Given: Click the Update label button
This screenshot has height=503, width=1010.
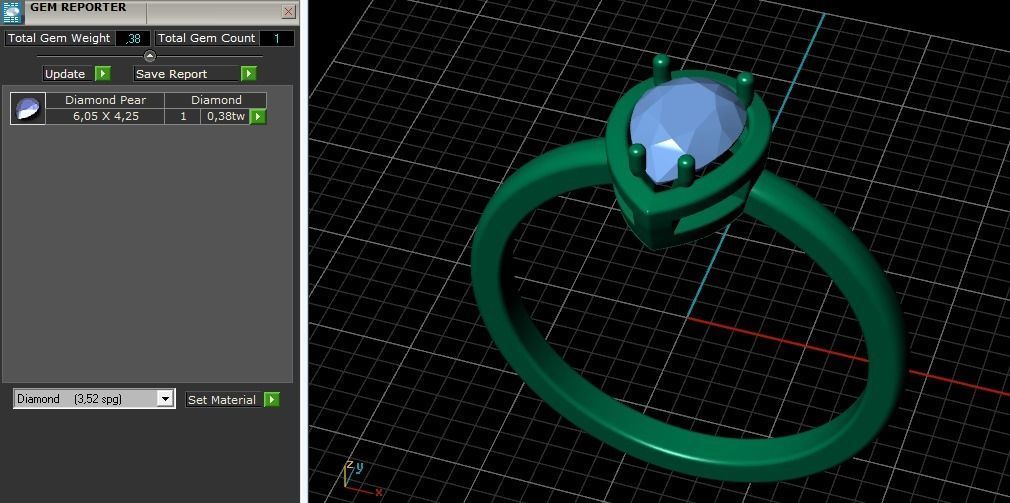Looking at the screenshot, I should pyautogui.click(x=69, y=74).
